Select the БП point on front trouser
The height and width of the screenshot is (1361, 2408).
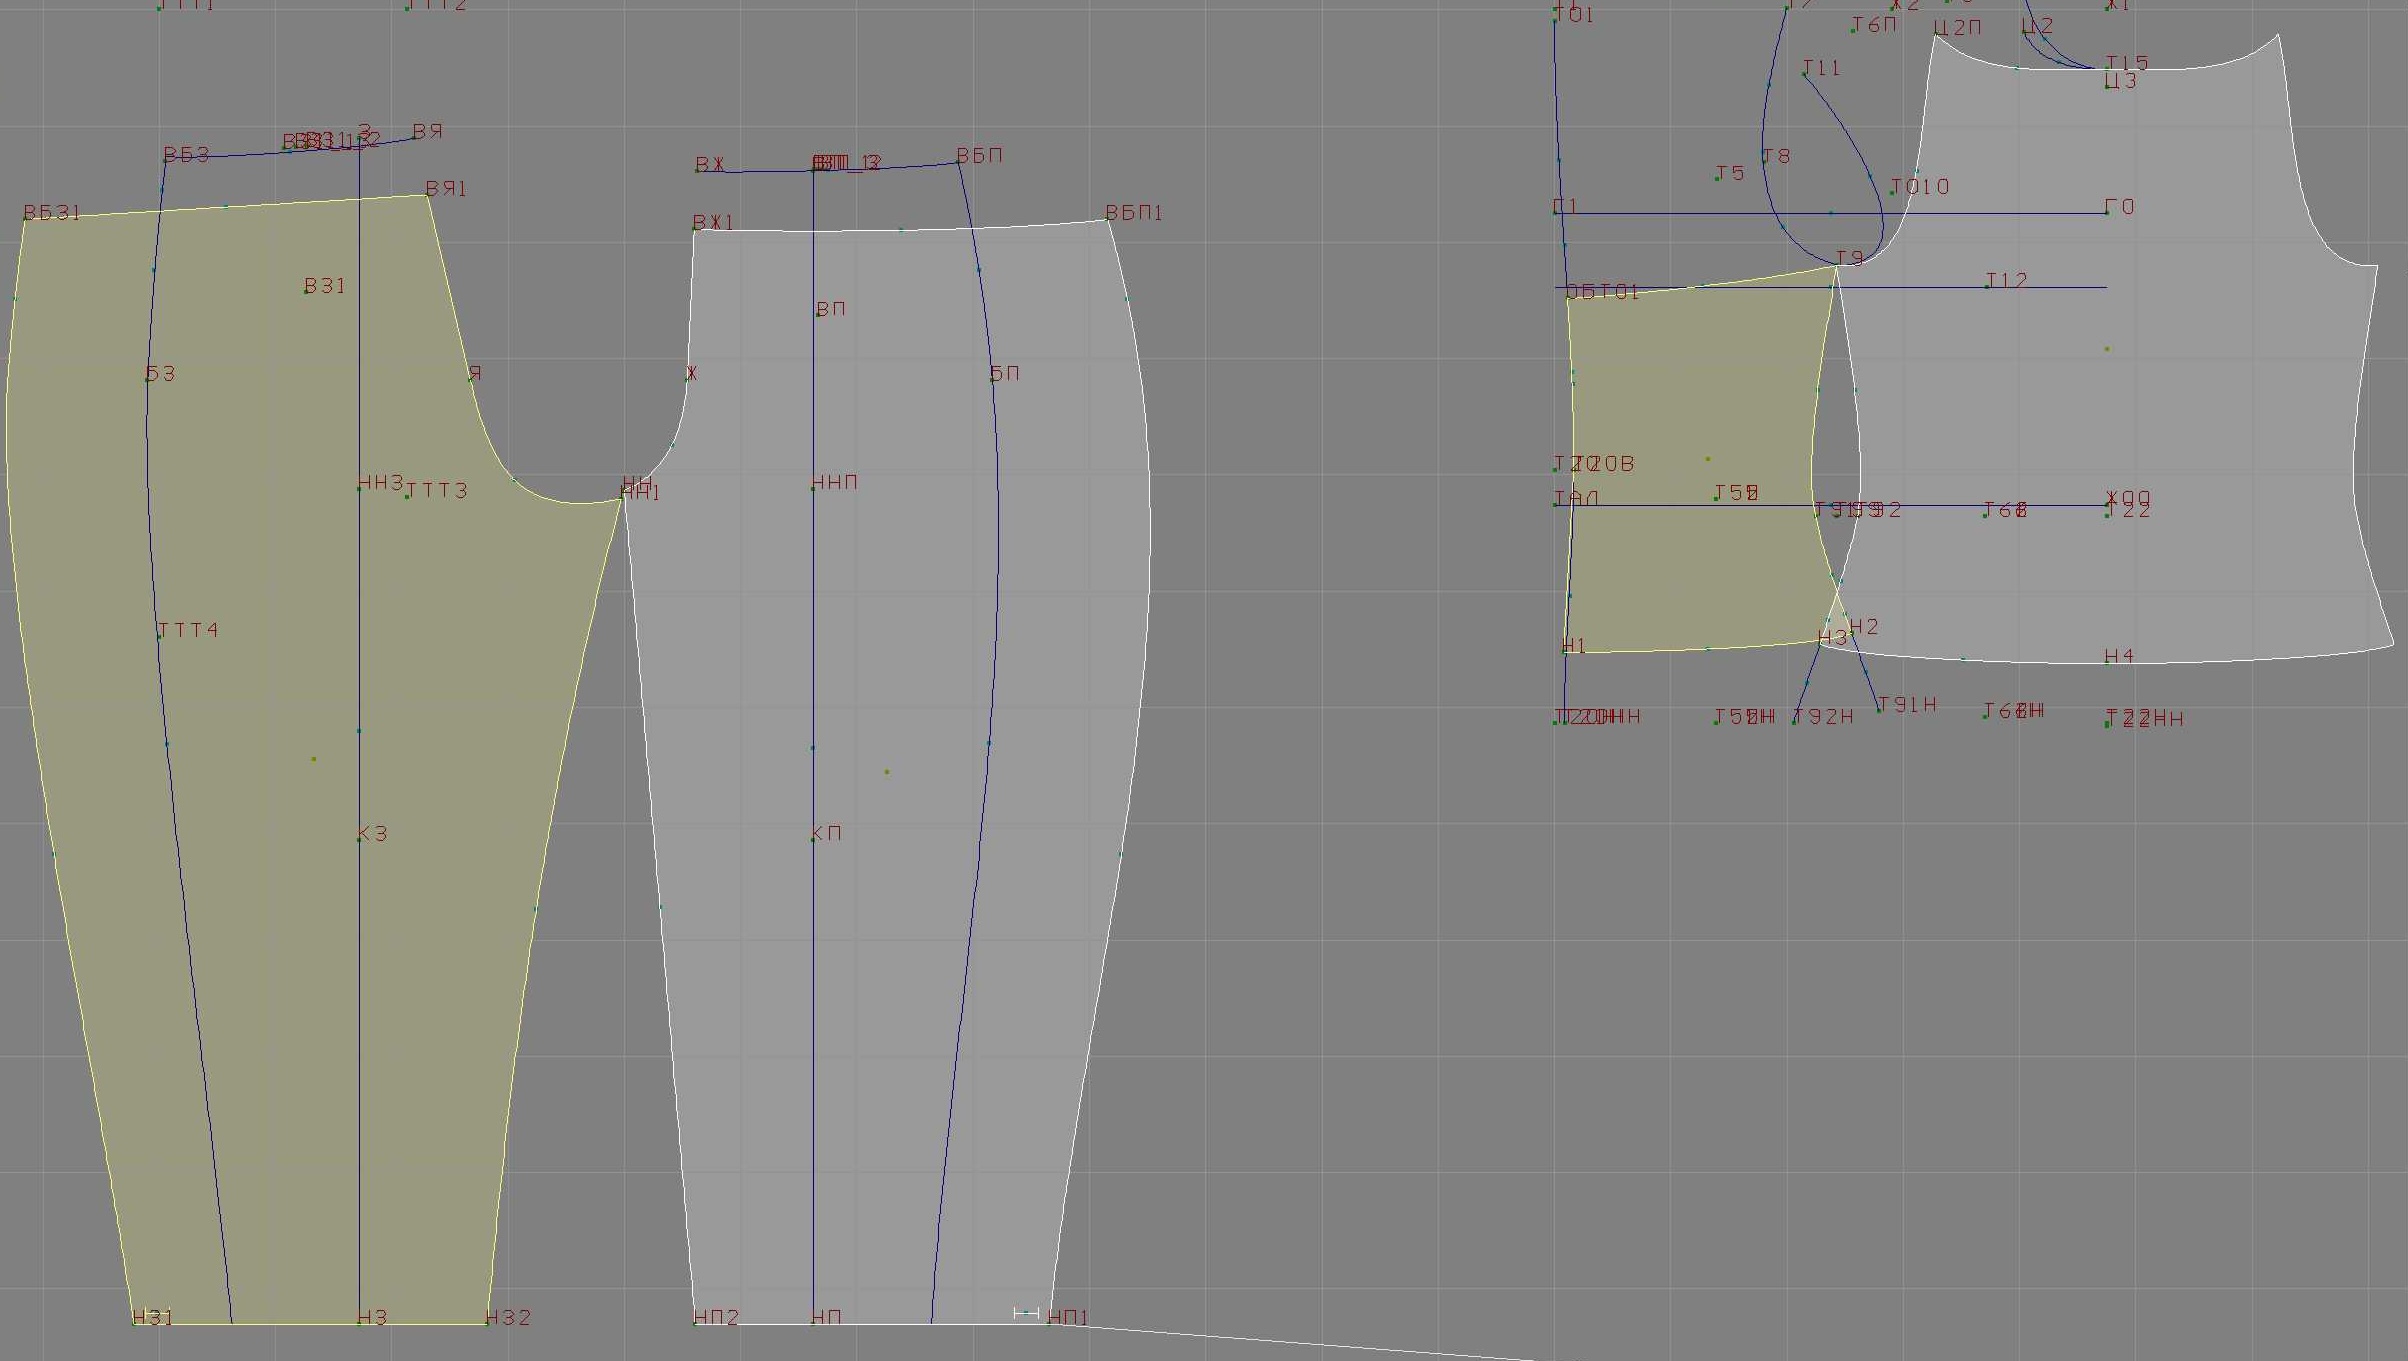point(992,379)
